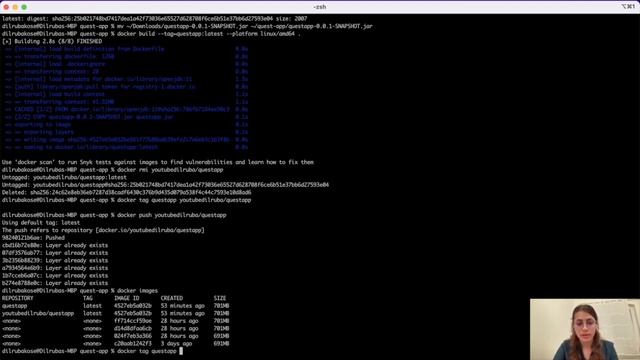Click 'questapp' in the first images table row
Viewport: 640px width, 360px height.
[x=14, y=306]
